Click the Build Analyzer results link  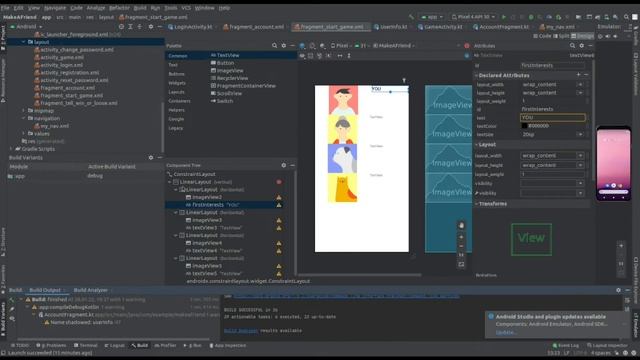pos(241,331)
